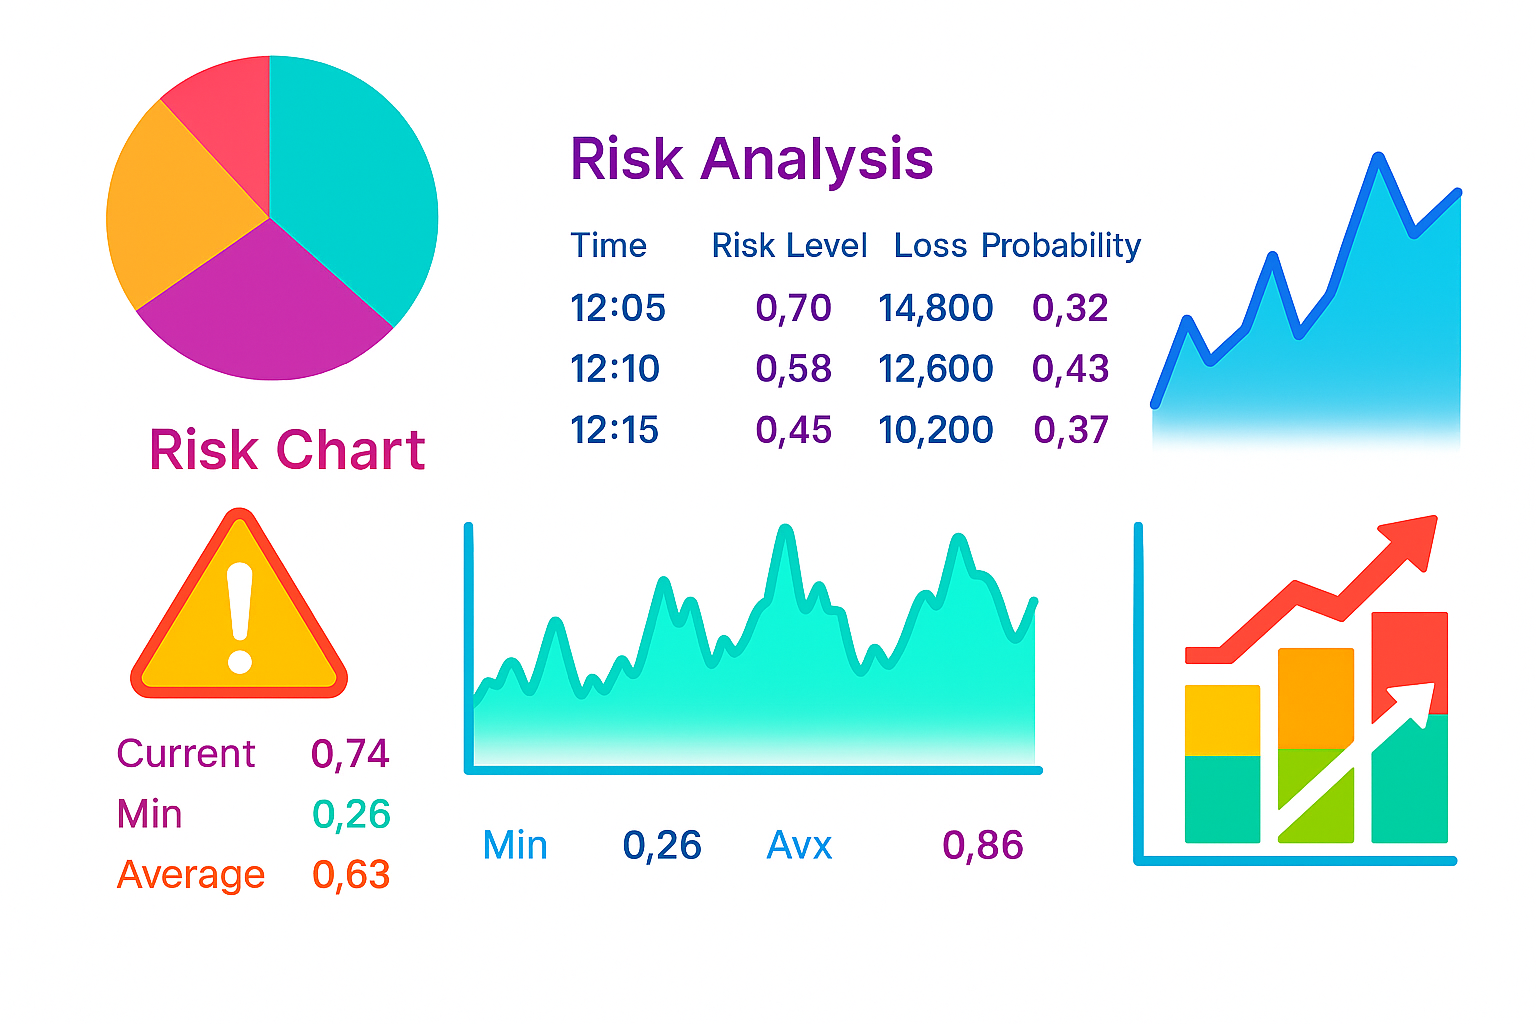The width and height of the screenshot is (1536, 1024).
Task: Click the Risk Analysis heading
Action: (x=751, y=159)
